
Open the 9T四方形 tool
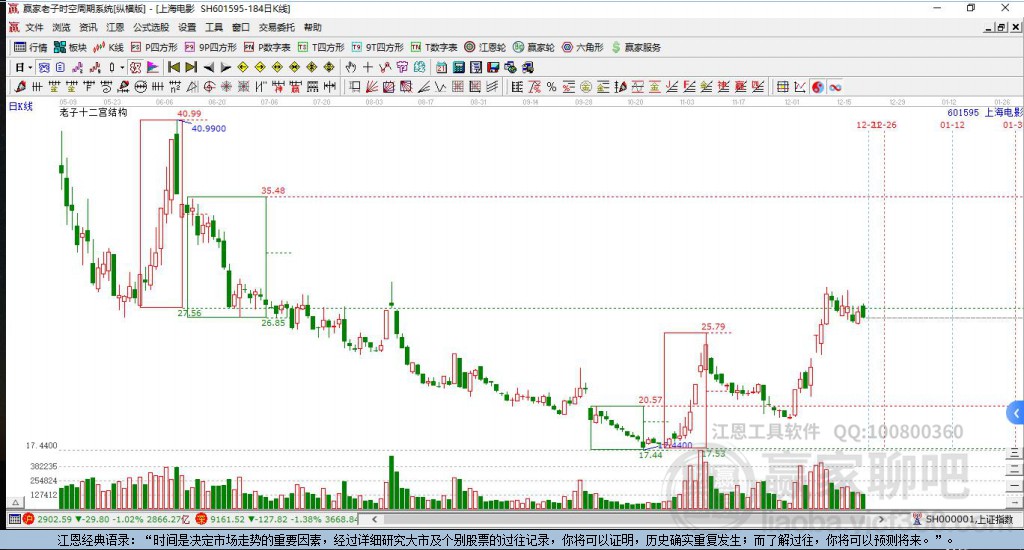(377, 47)
